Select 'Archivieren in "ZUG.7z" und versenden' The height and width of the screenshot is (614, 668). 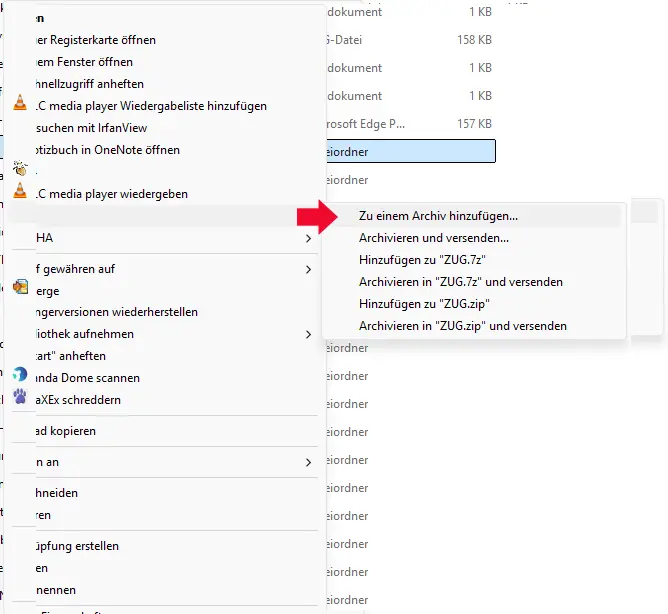pos(461,282)
